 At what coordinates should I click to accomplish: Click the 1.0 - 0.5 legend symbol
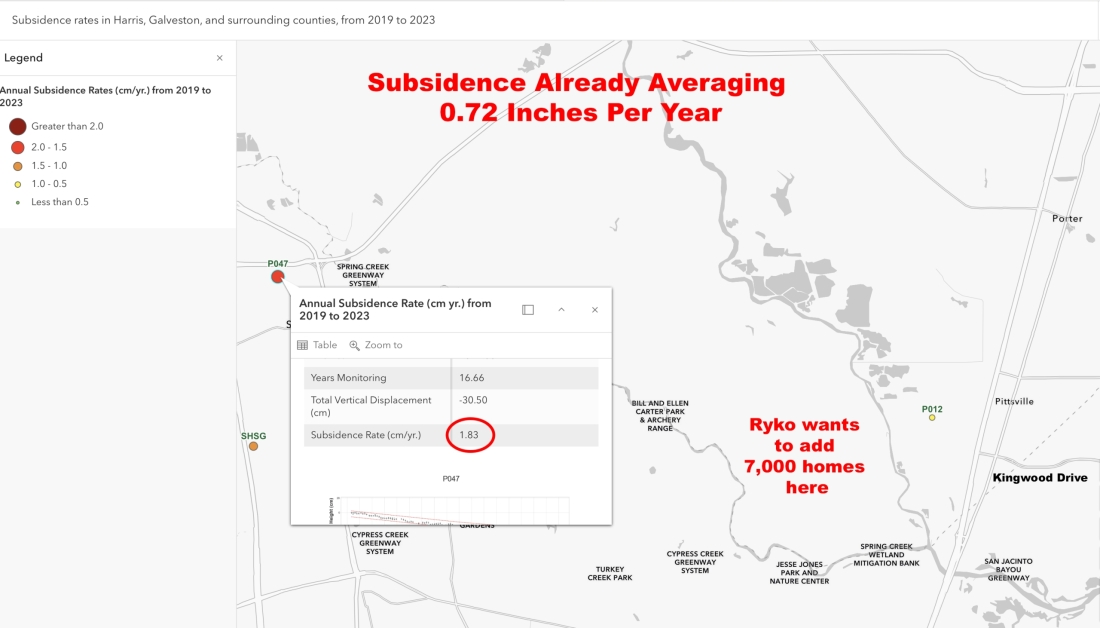tap(18, 185)
